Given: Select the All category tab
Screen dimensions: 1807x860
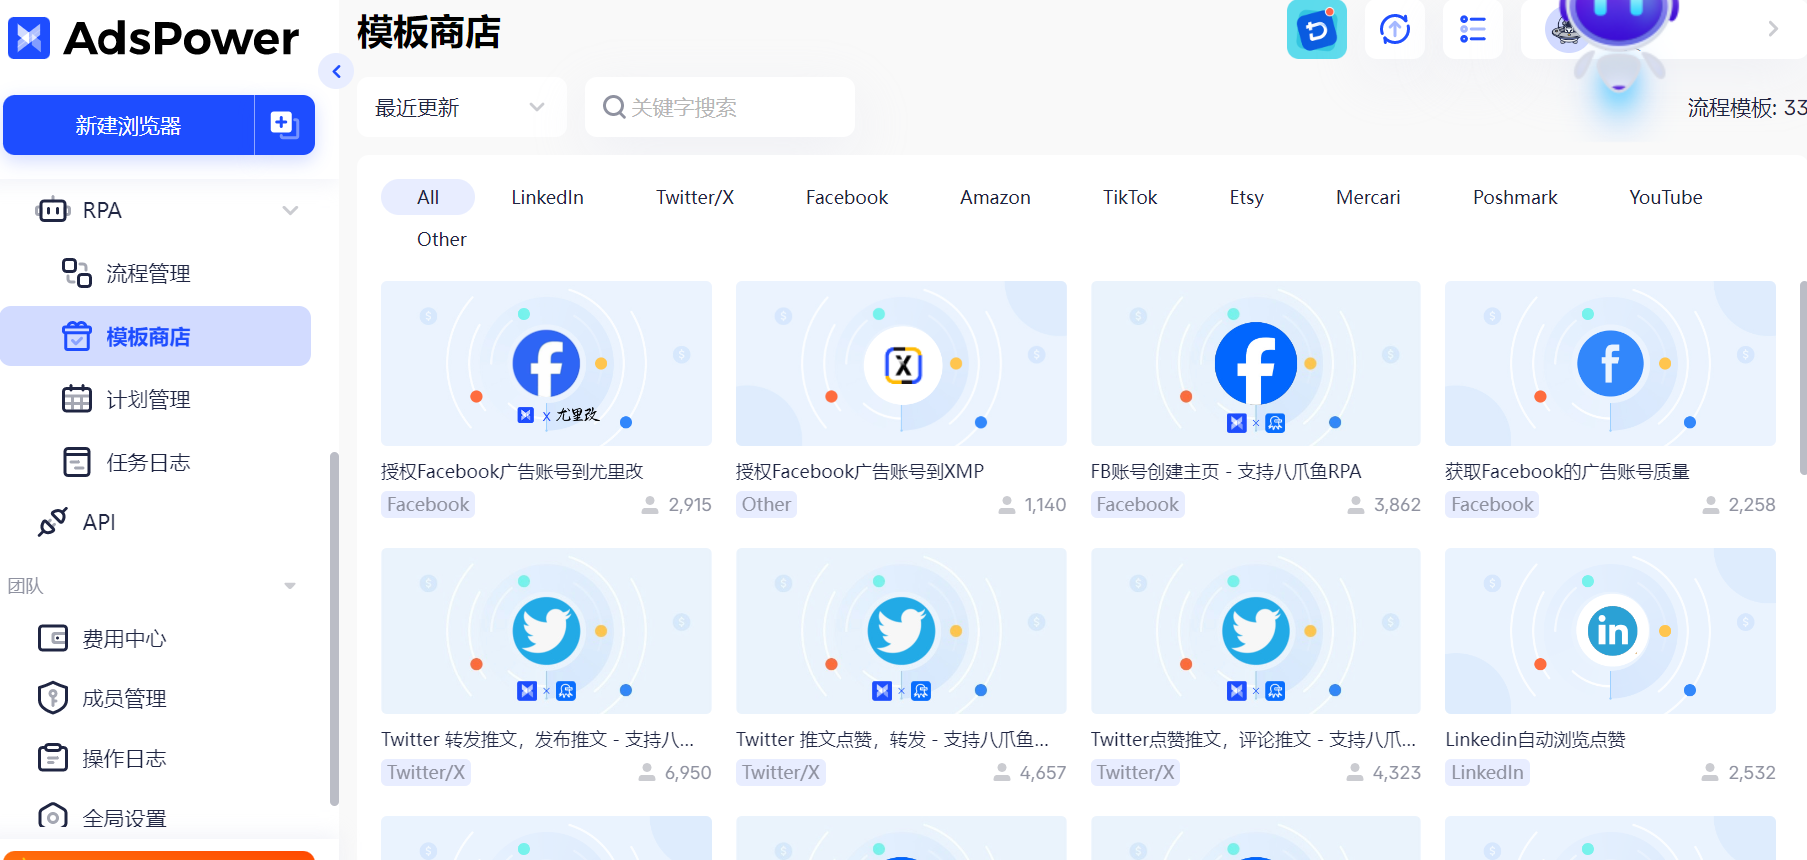Looking at the screenshot, I should tap(428, 197).
